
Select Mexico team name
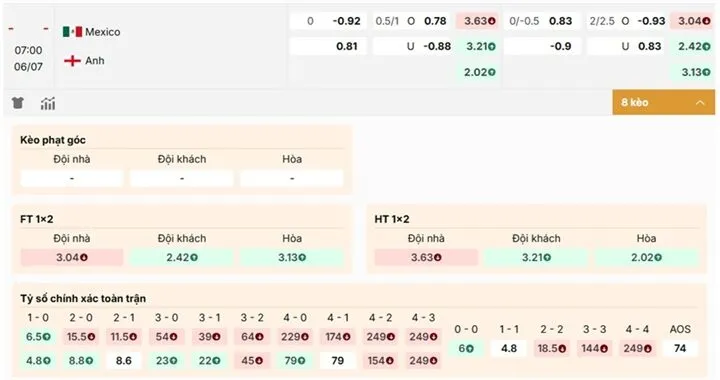[x=103, y=32]
